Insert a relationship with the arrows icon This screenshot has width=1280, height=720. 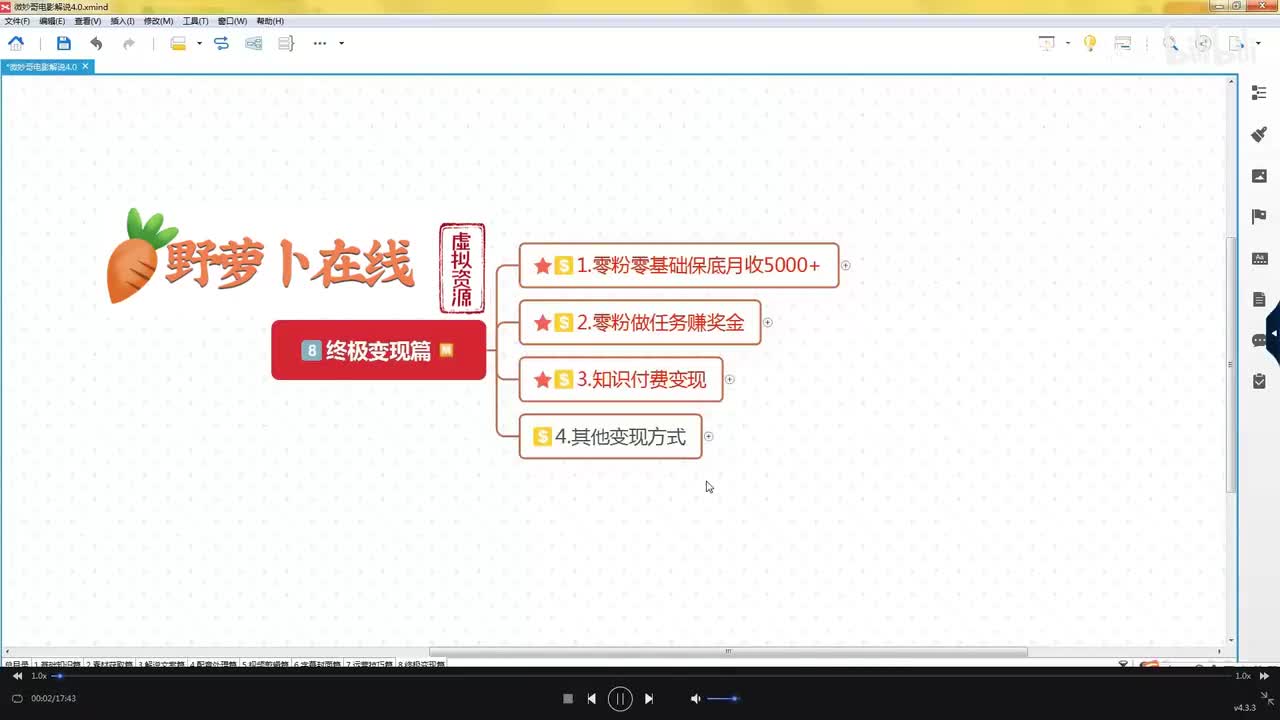[221, 43]
